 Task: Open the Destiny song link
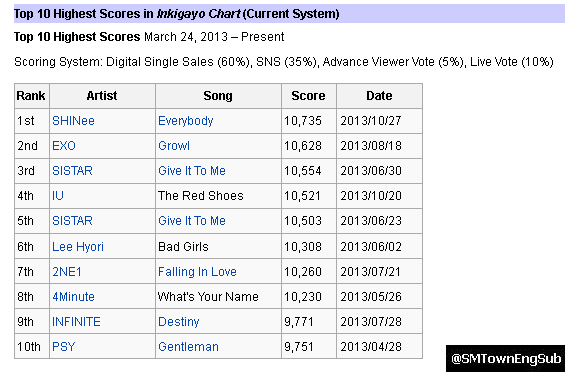click(x=179, y=322)
